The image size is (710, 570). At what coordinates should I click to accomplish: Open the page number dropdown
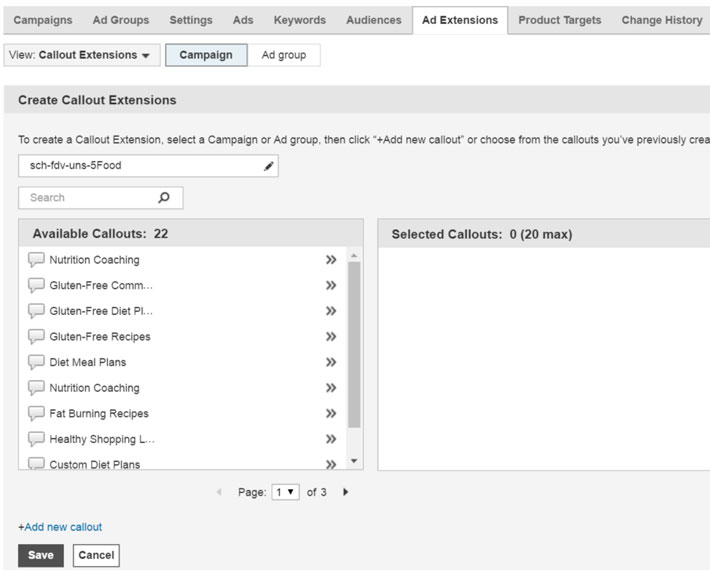[285, 492]
